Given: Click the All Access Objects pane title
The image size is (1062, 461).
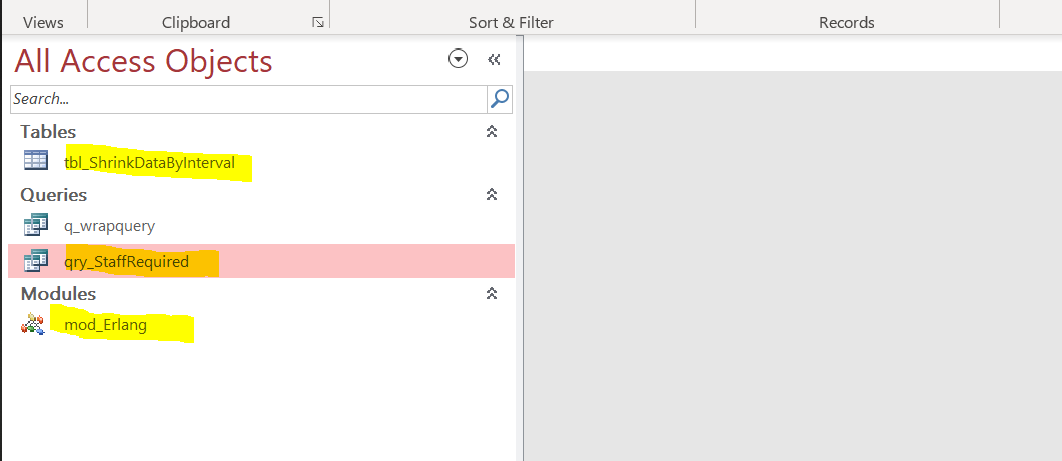Looking at the screenshot, I should 143,61.
